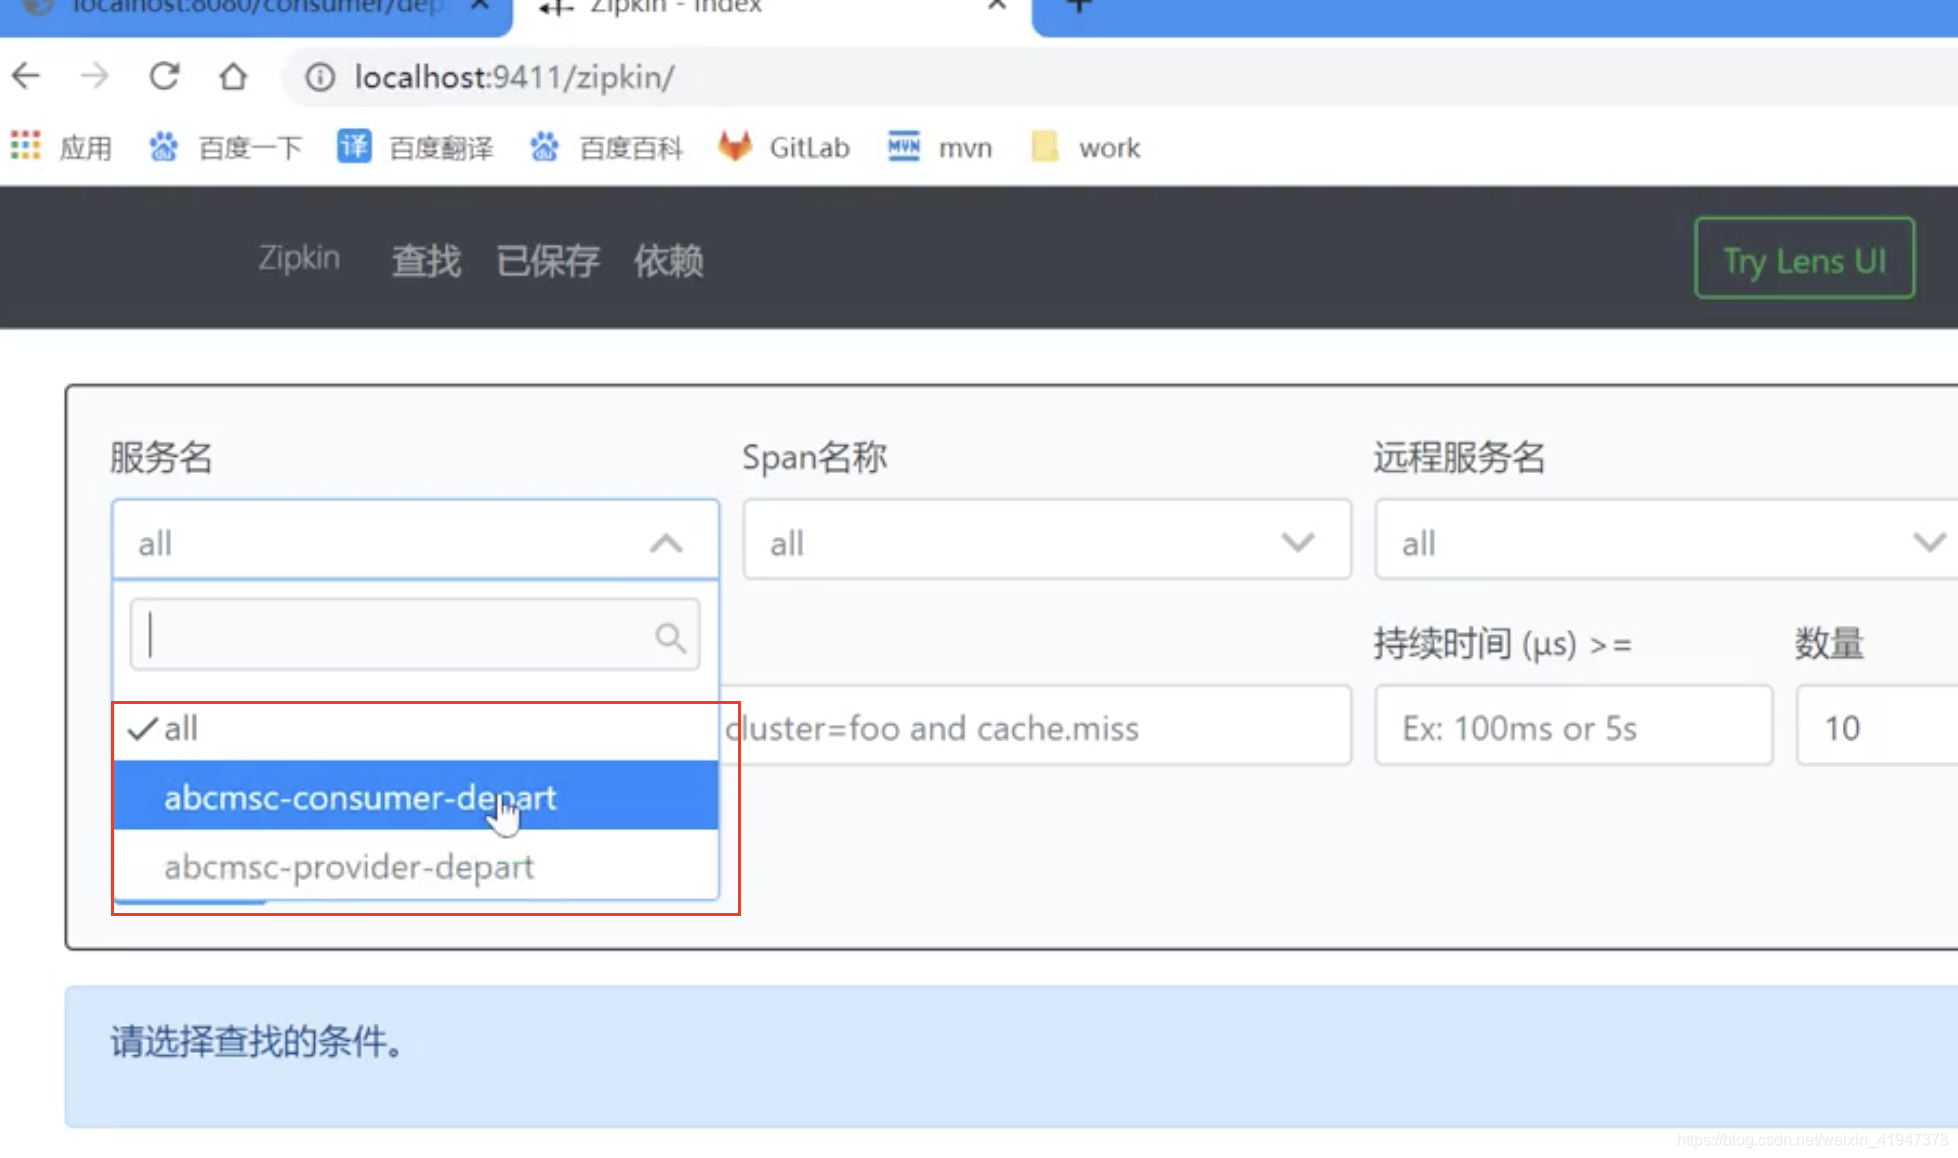1958x1158 pixels.
Task: Open the 百度翻译 bookmark
Action: tap(415, 147)
